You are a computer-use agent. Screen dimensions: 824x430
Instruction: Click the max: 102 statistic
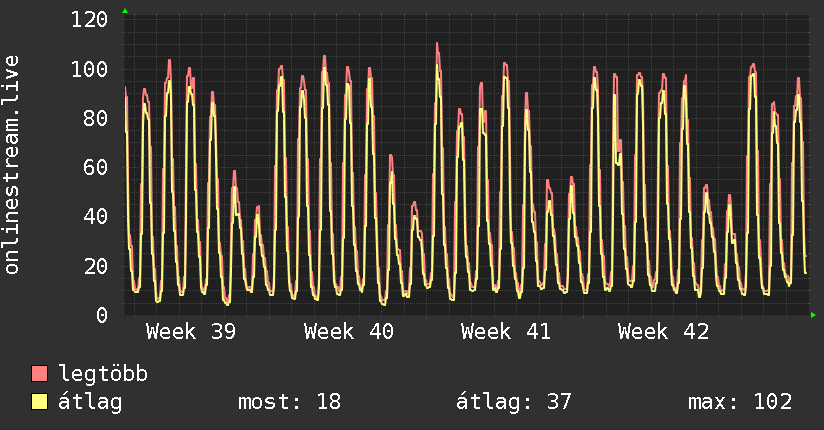[740, 402]
